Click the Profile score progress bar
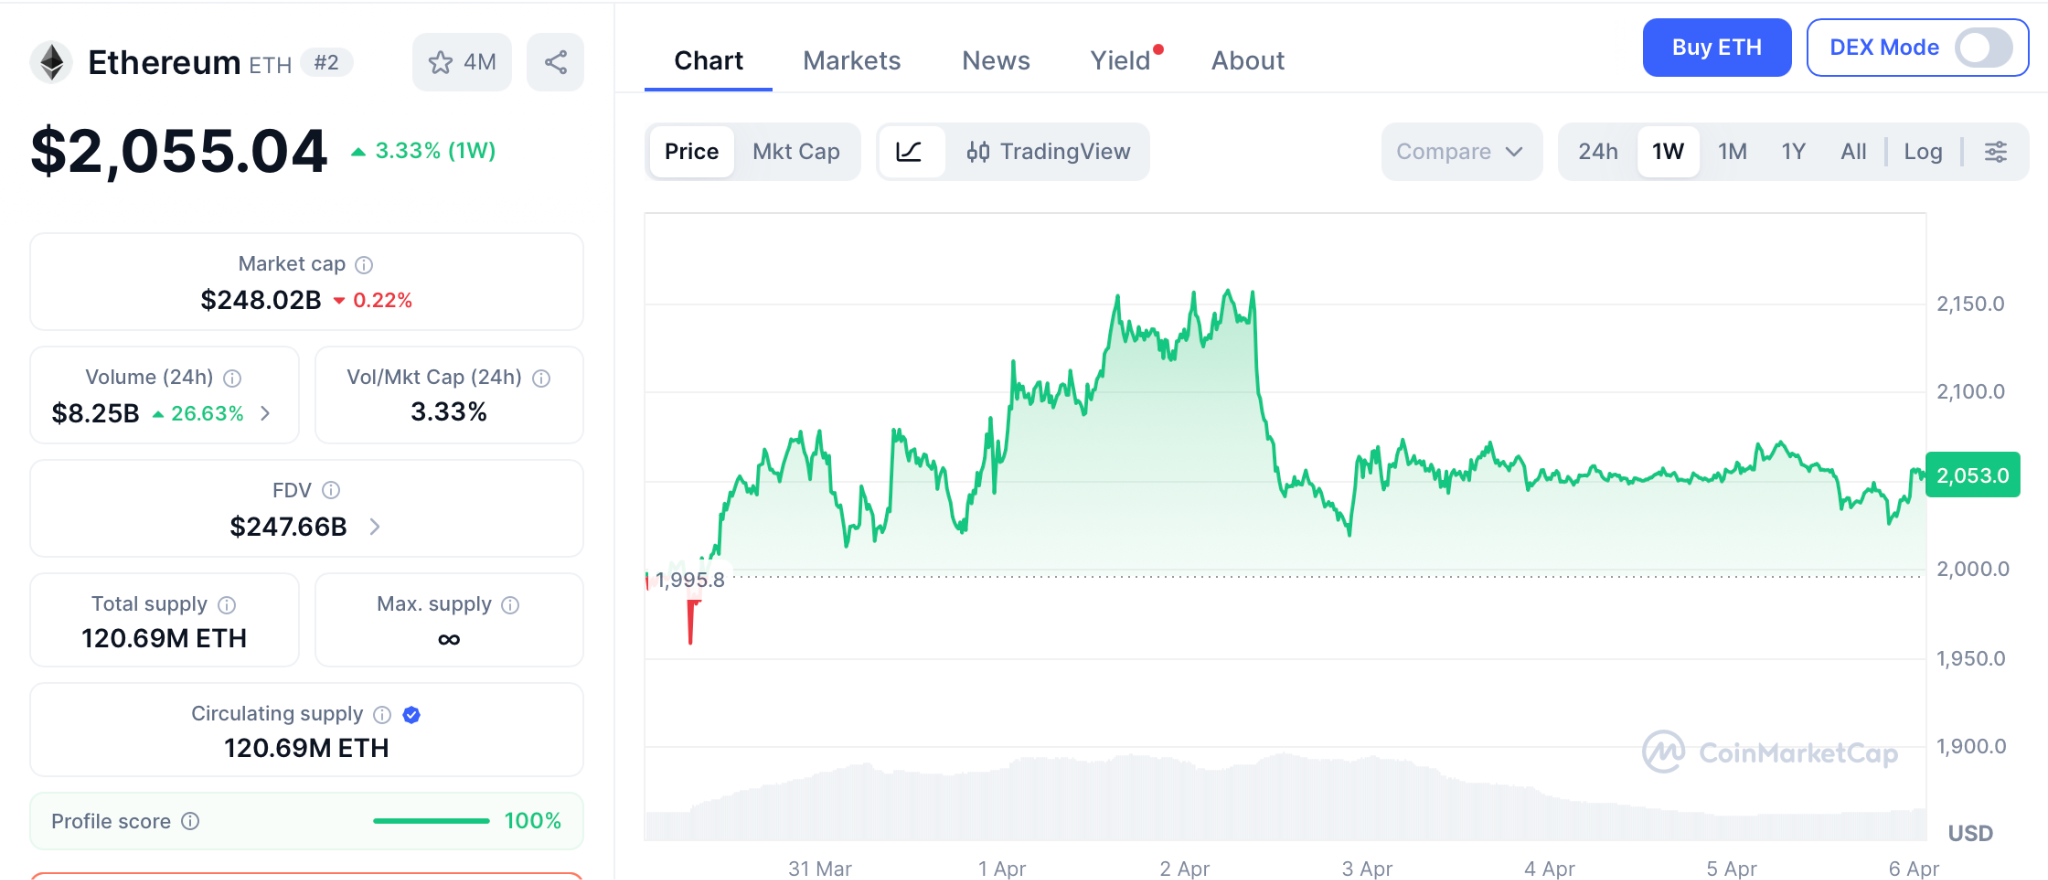Viewport: 2048px width, 880px height. [431, 821]
